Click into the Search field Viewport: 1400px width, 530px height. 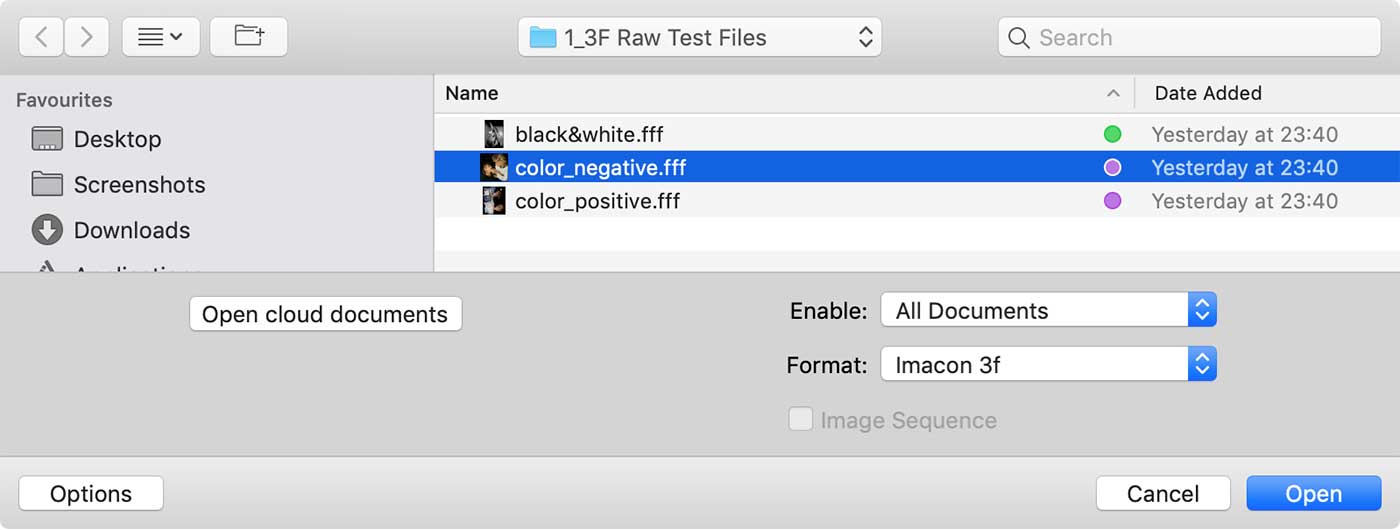click(1189, 38)
